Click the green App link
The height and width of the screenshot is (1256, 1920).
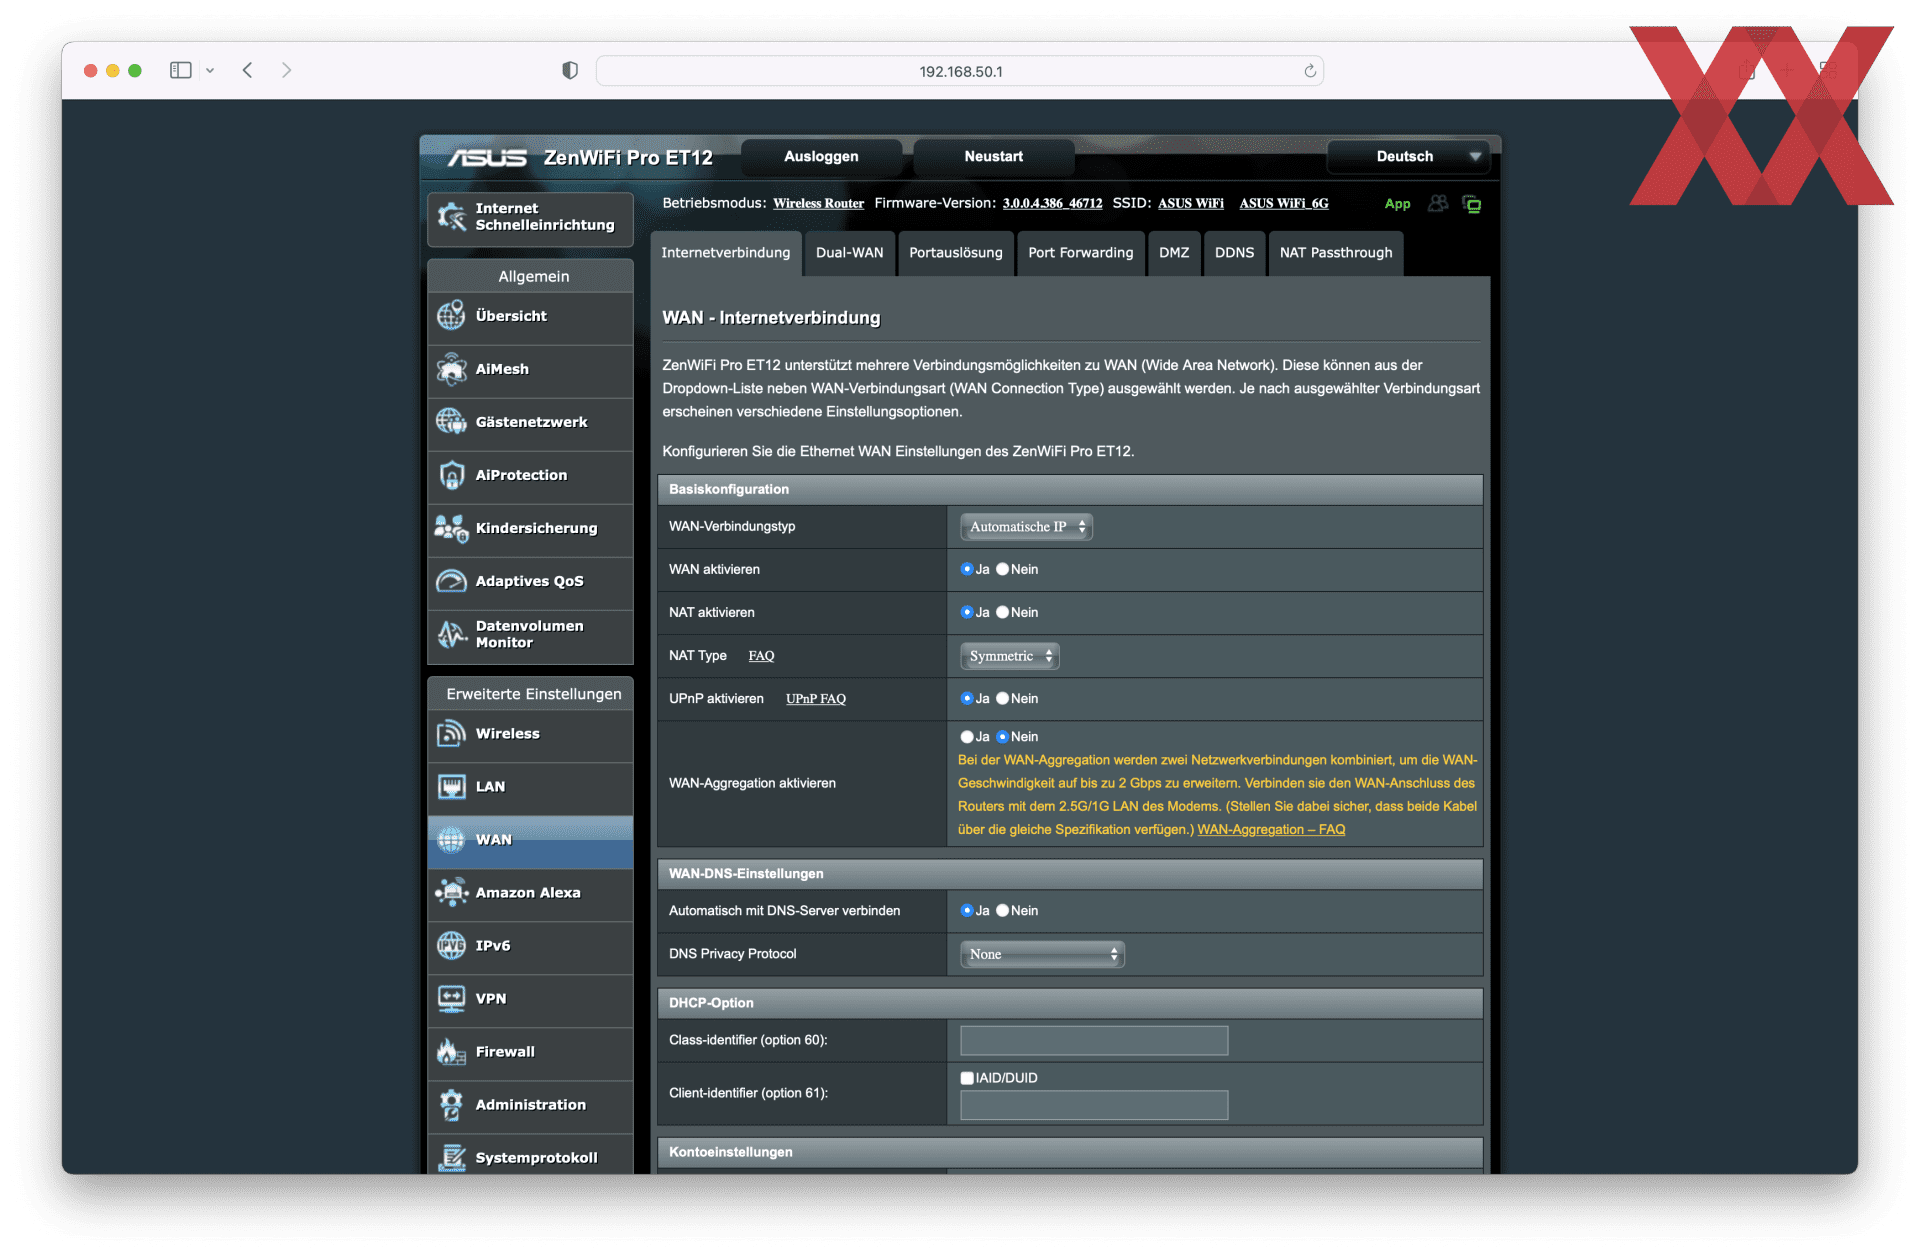point(1397,204)
